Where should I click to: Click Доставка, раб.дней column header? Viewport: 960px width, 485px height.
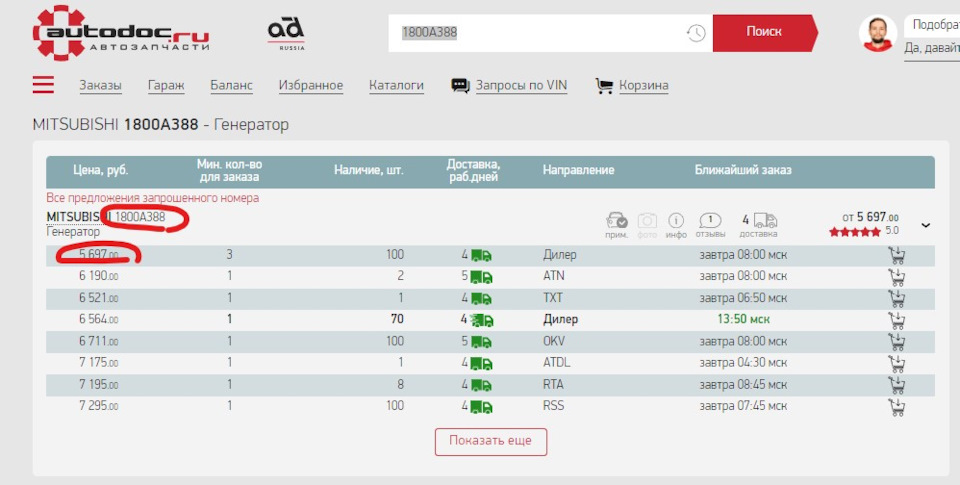point(473,171)
